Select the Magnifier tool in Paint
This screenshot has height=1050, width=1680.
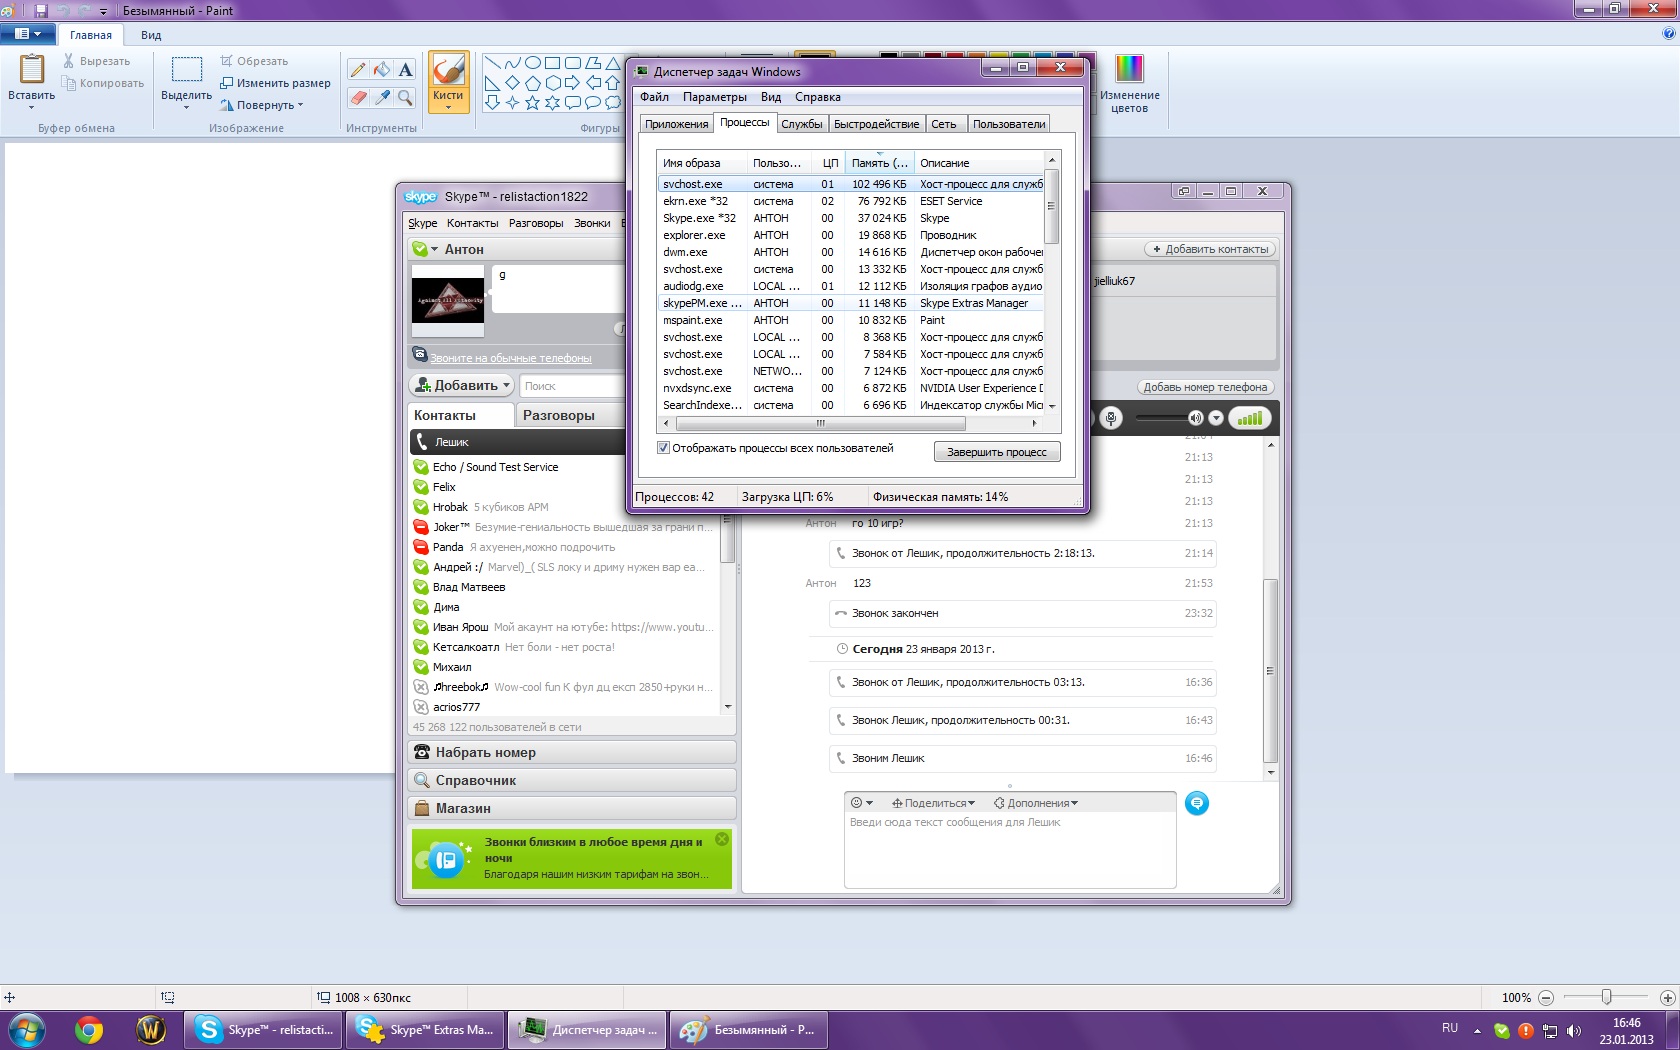click(x=405, y=97)
